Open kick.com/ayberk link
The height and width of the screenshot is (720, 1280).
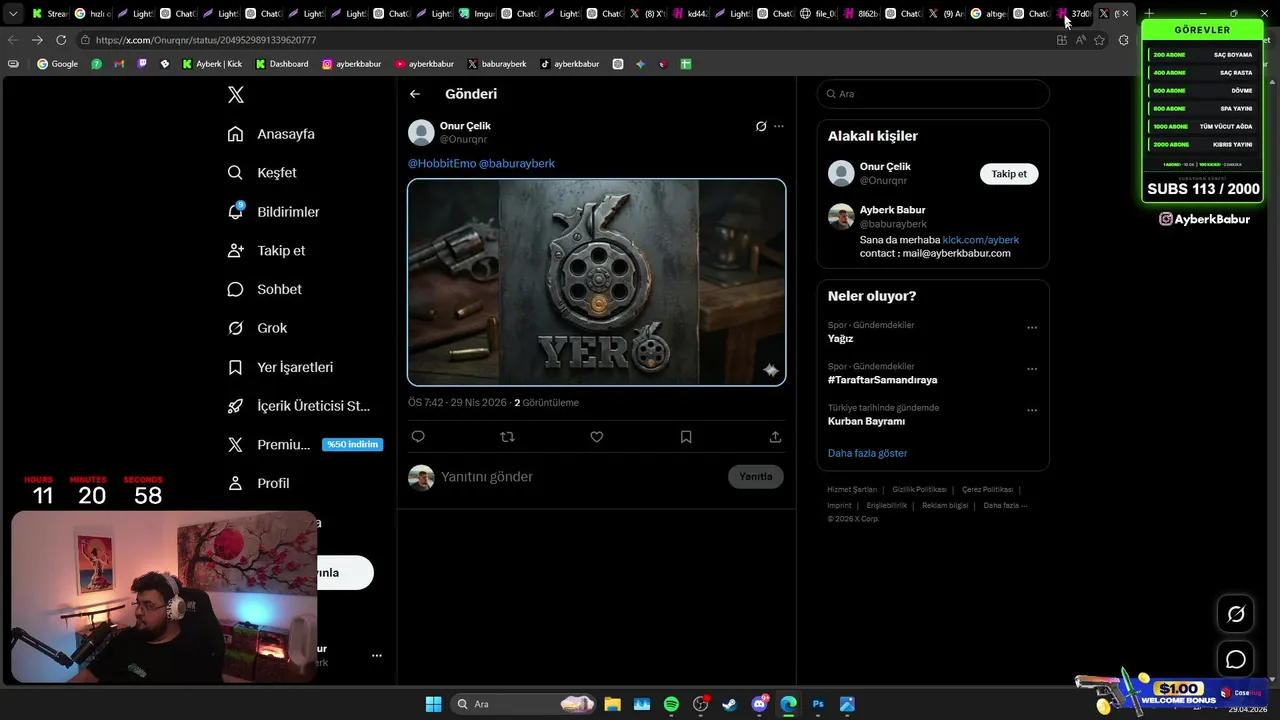(981, 240)
